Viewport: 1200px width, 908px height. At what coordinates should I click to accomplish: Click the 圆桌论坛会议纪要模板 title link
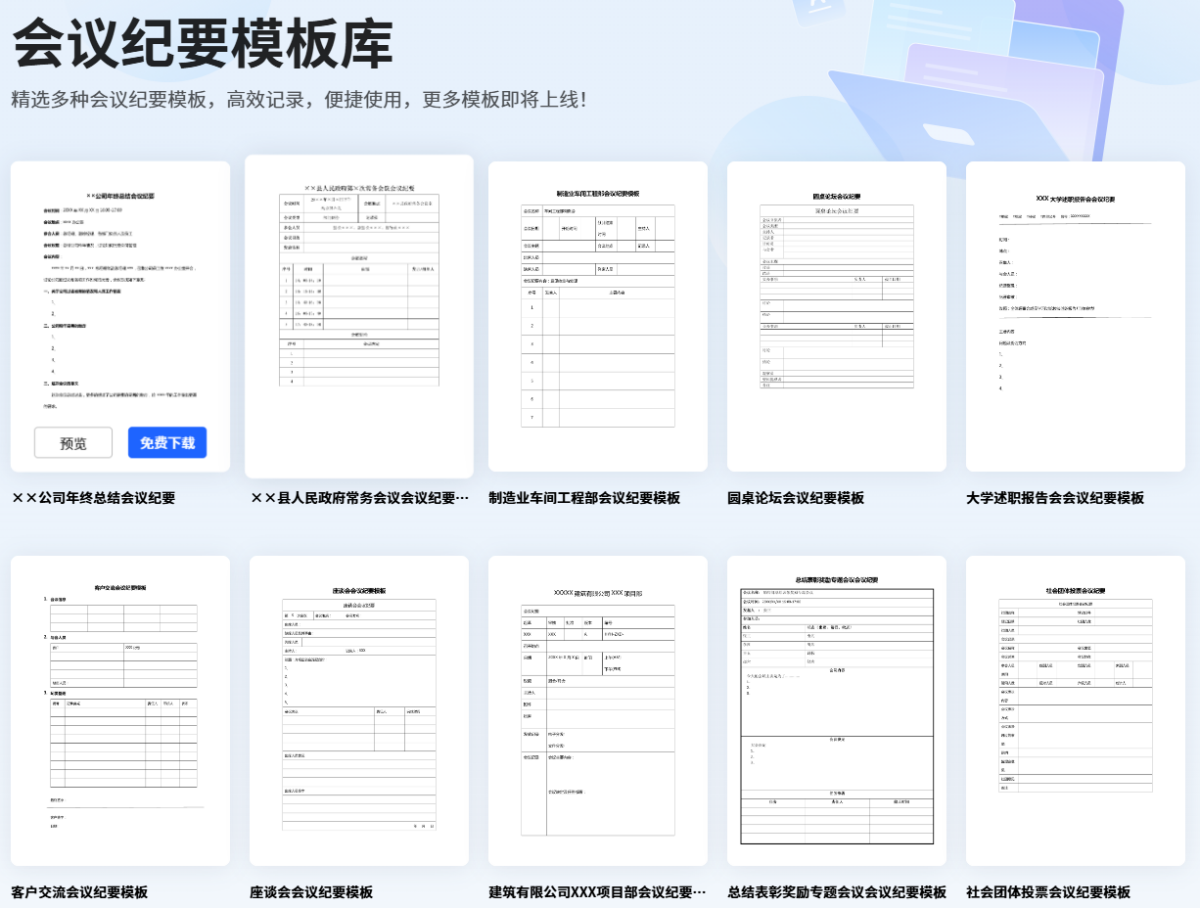pos(795,498)
